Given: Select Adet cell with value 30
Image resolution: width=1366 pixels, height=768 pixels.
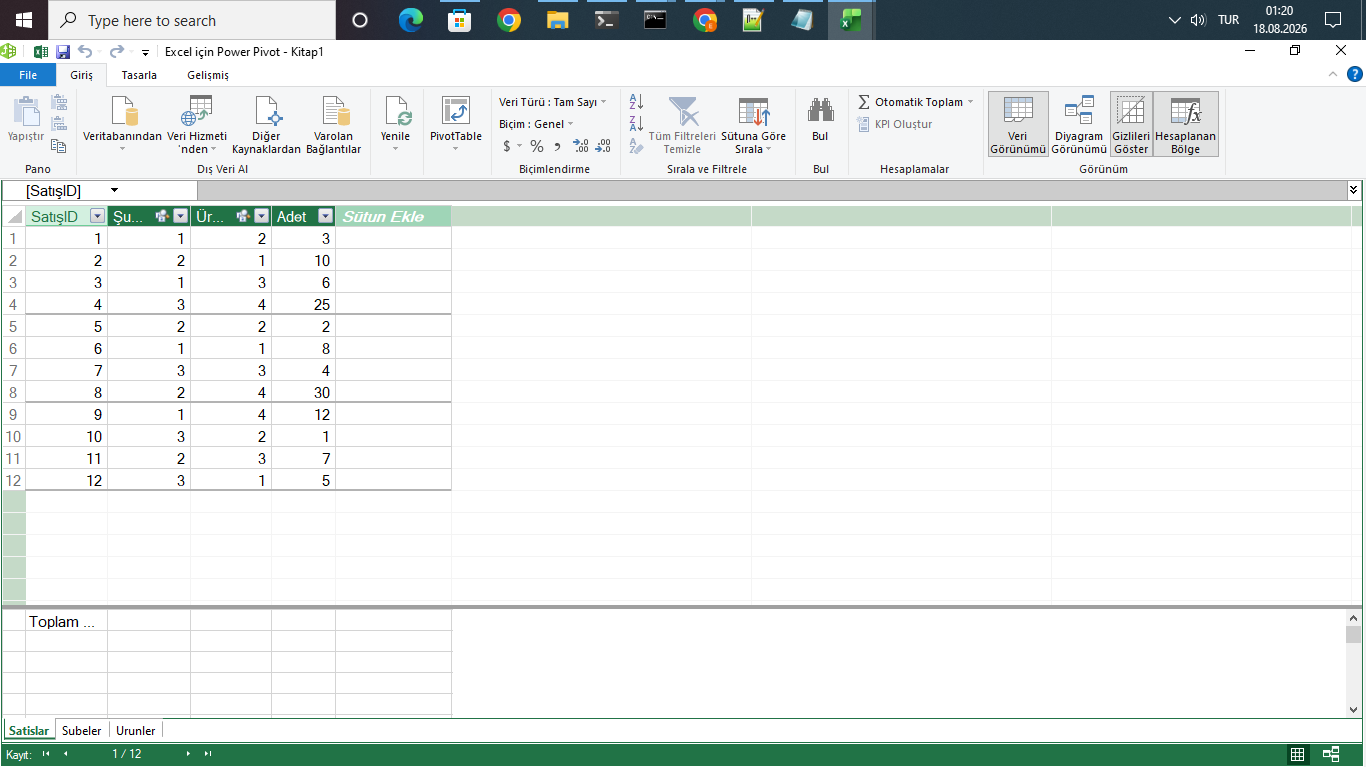Looking at the screenshot, I should [x=303, y=392].
